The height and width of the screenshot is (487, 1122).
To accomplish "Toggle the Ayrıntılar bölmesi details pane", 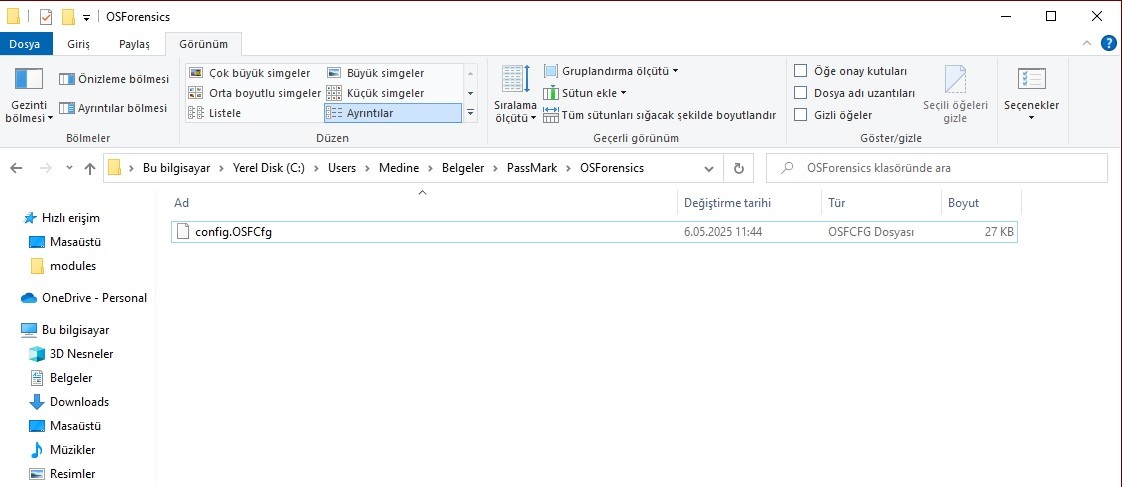I will point(113,108).
